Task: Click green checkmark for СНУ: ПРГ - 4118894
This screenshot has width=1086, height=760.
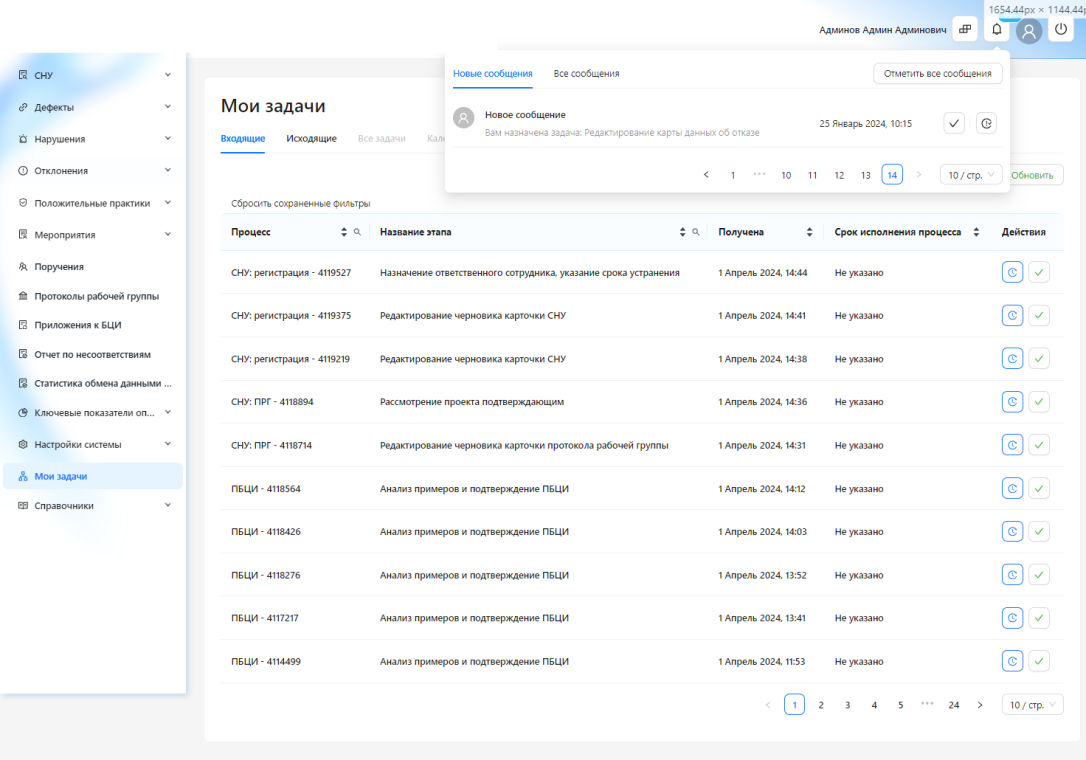Action: pos(1039,402)
